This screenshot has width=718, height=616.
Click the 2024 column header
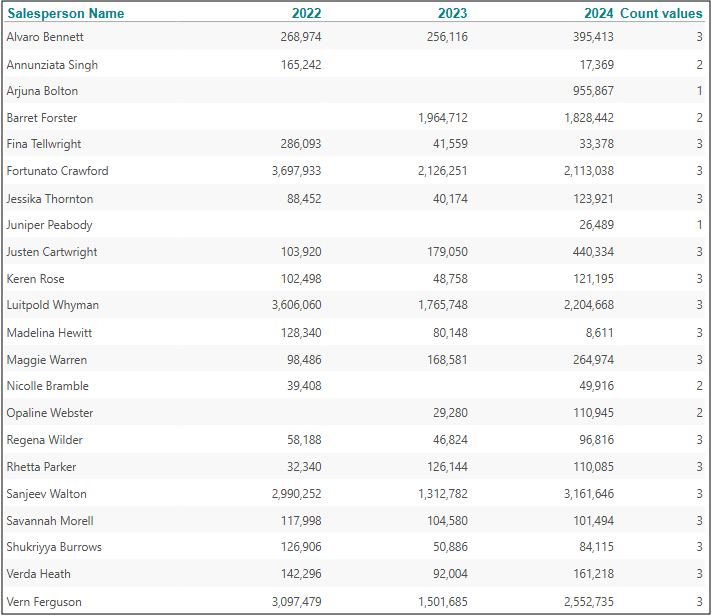pos(599,13)
